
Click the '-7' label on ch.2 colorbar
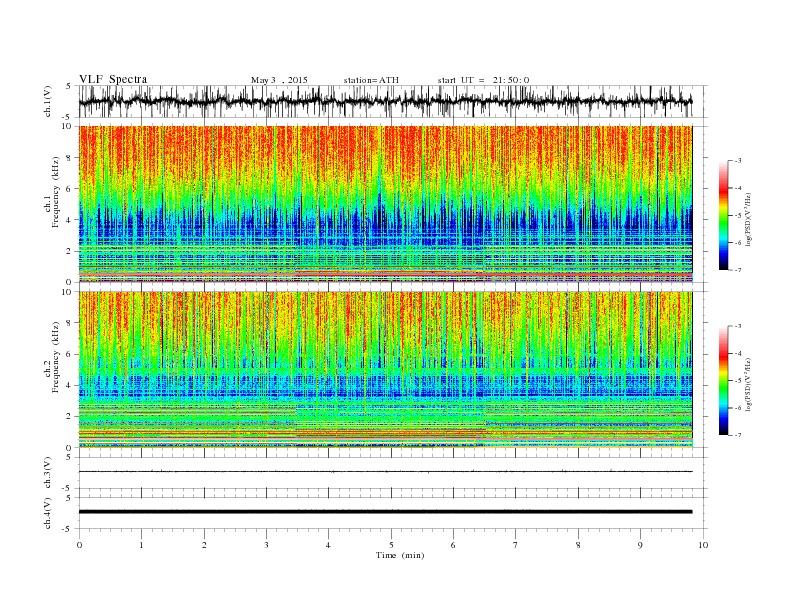[738, 435]
